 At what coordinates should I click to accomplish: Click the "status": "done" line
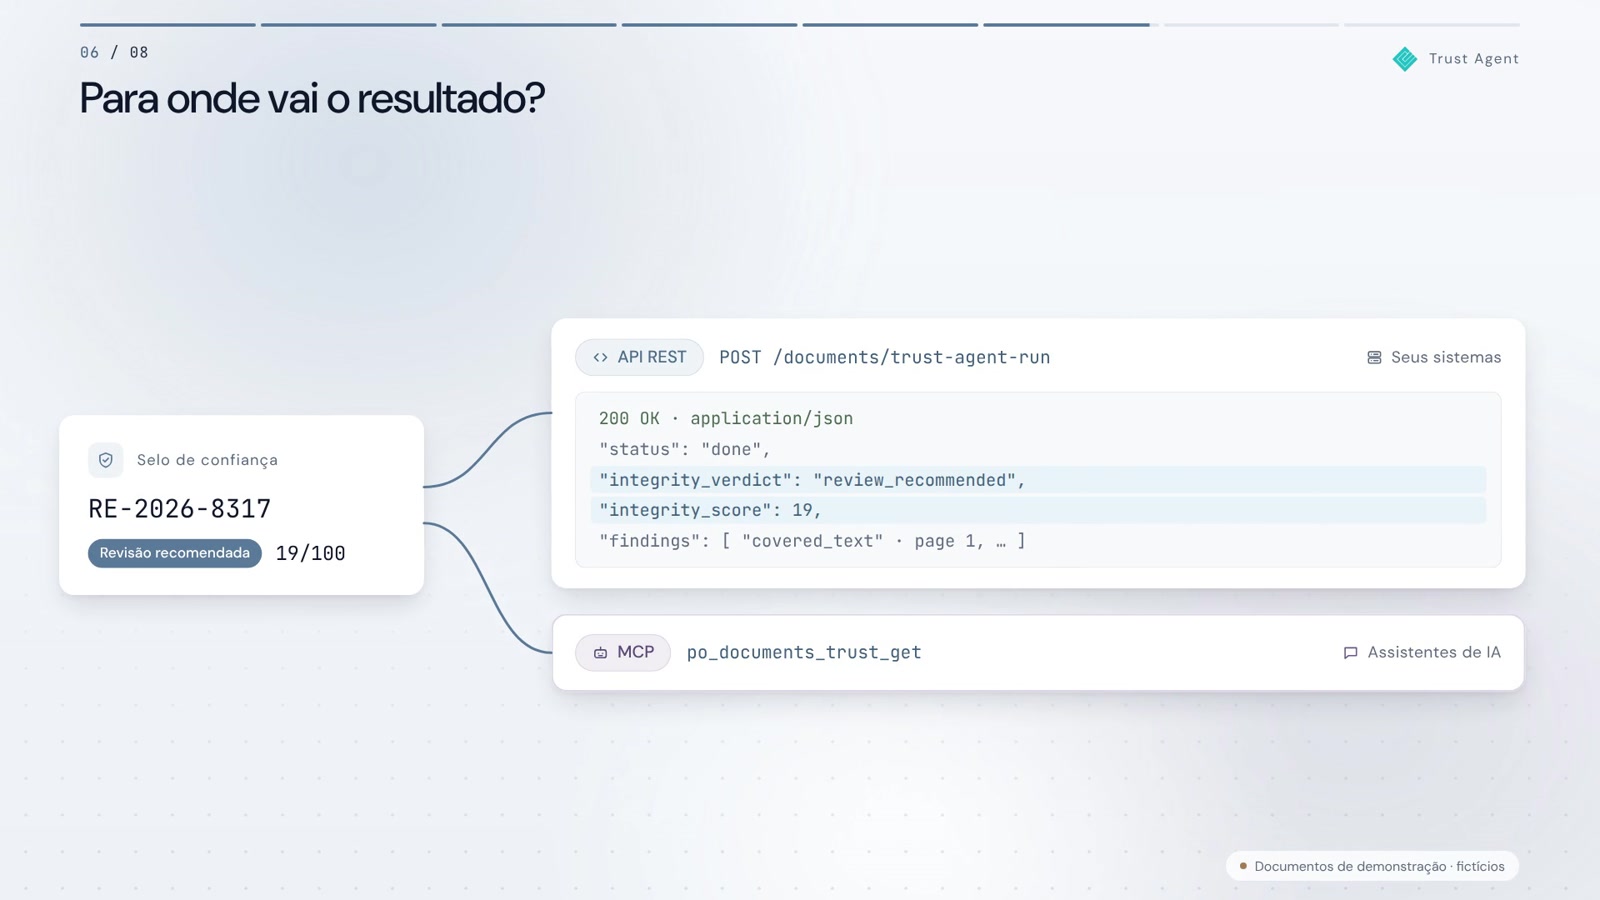(x=685, y=449)
